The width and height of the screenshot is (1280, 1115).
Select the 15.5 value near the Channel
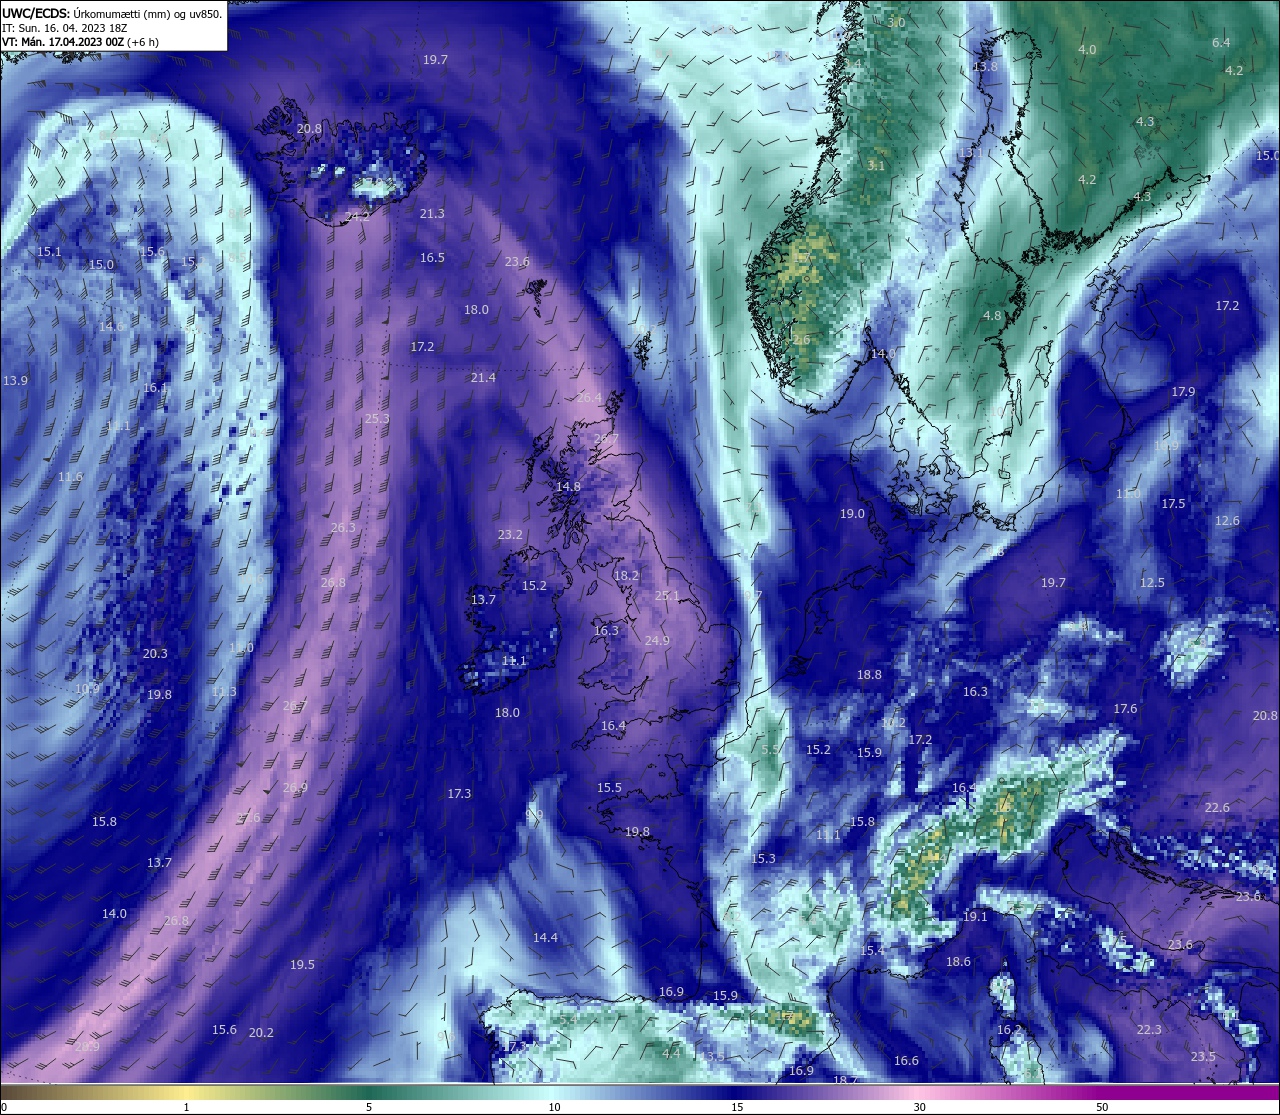609,788
